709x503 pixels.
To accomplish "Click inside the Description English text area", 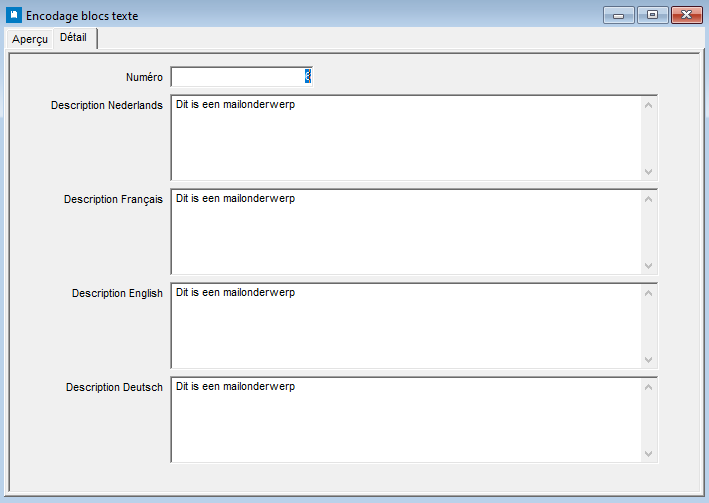I will point(406,326).
